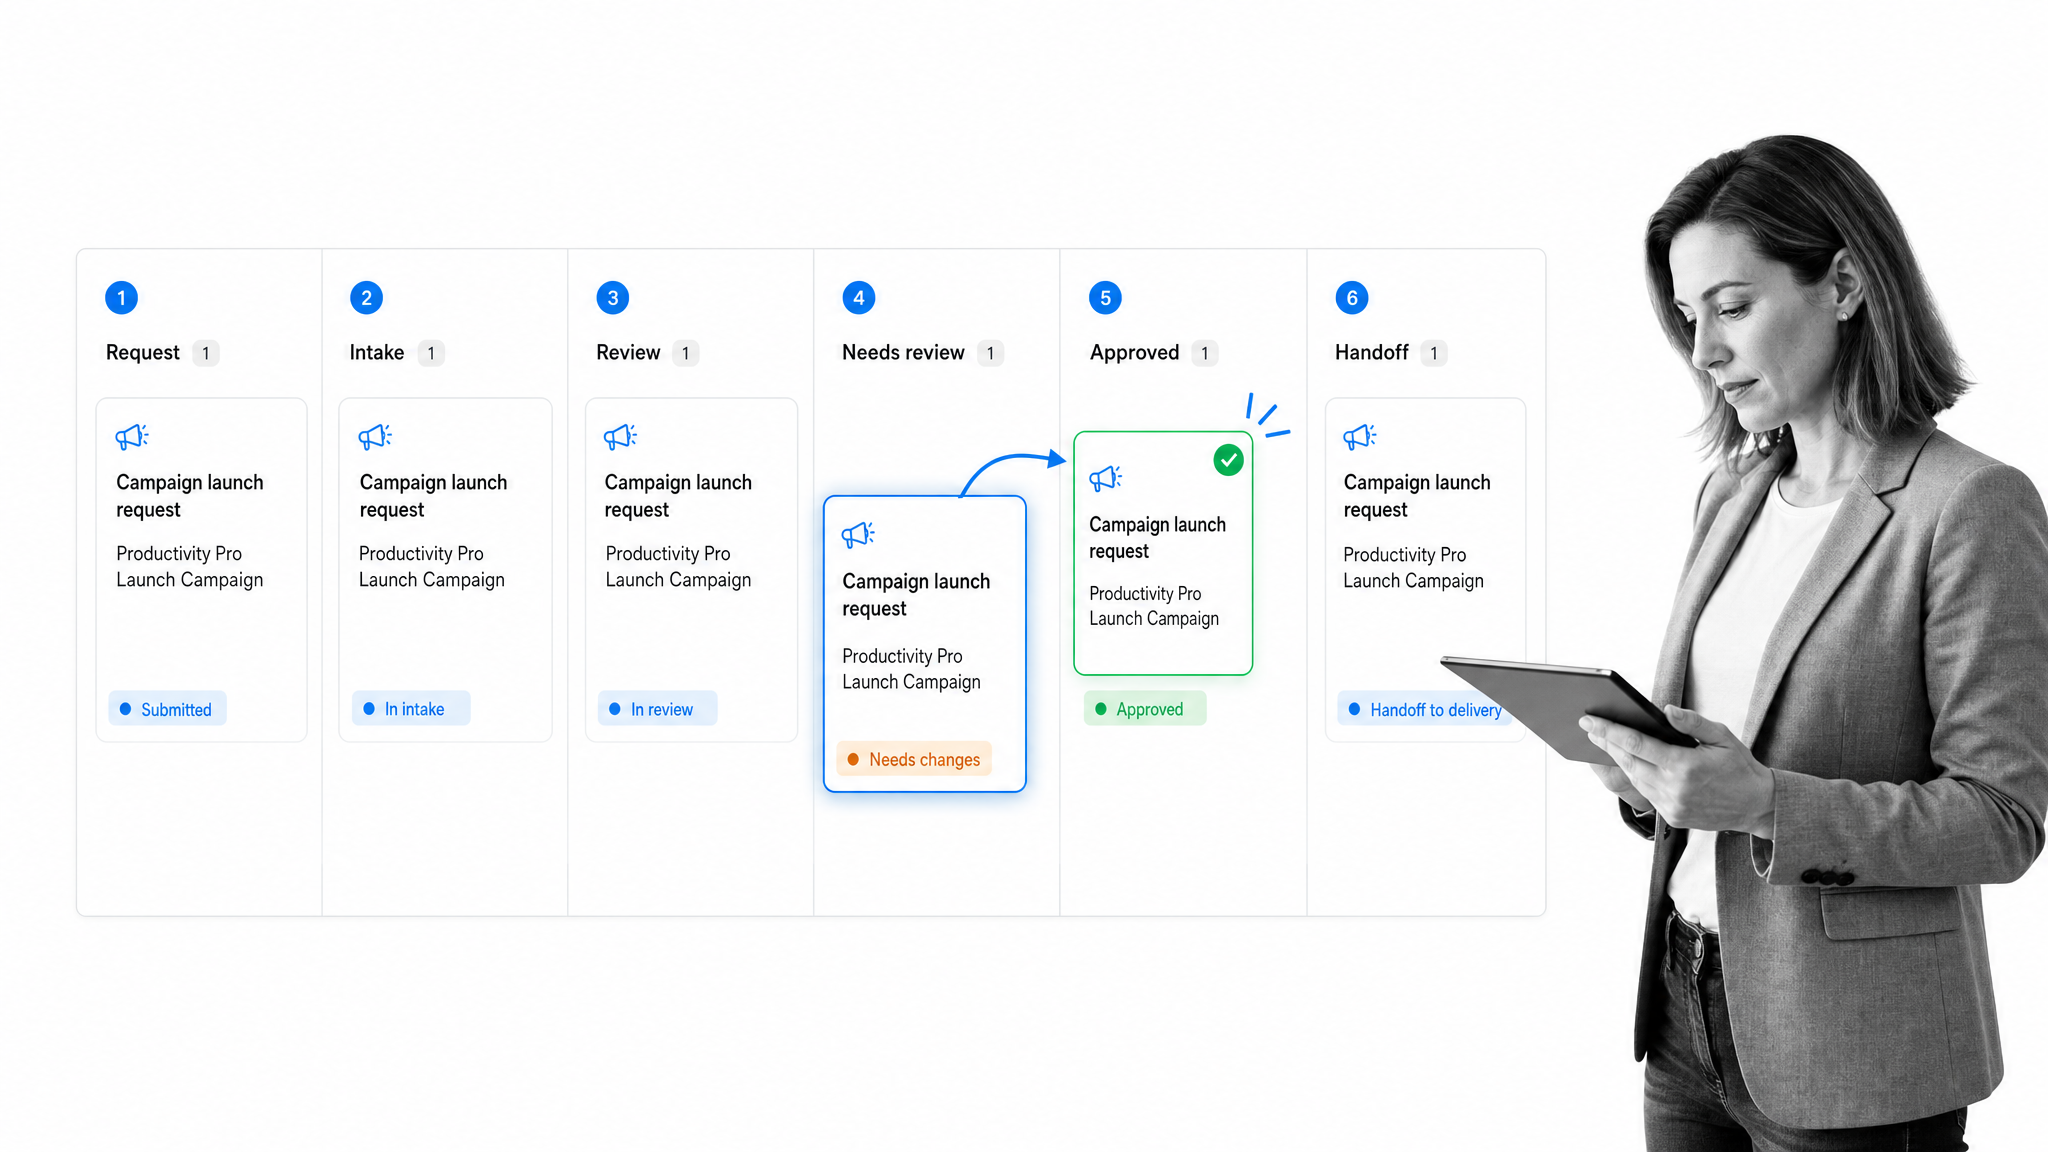Click megaphone icon in Request column card

click(x=132, y=436)
